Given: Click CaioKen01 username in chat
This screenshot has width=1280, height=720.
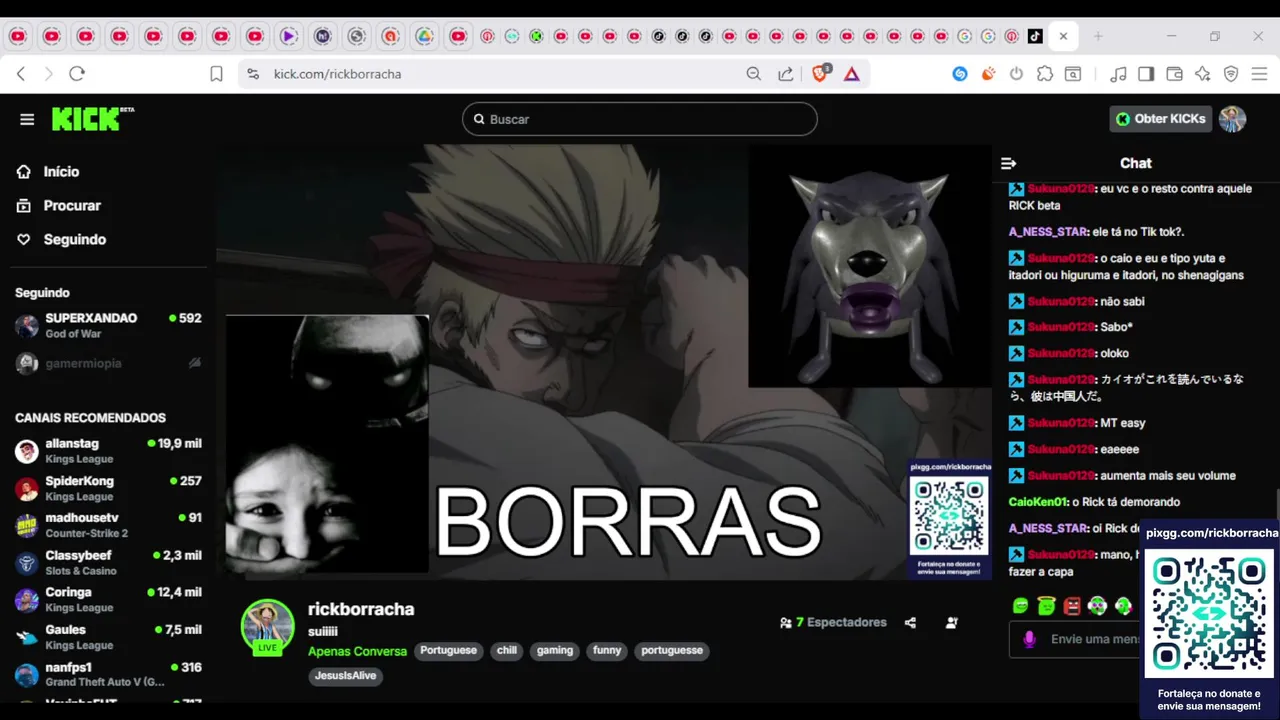Looking at the screenshot, I should pos(1038,502).
